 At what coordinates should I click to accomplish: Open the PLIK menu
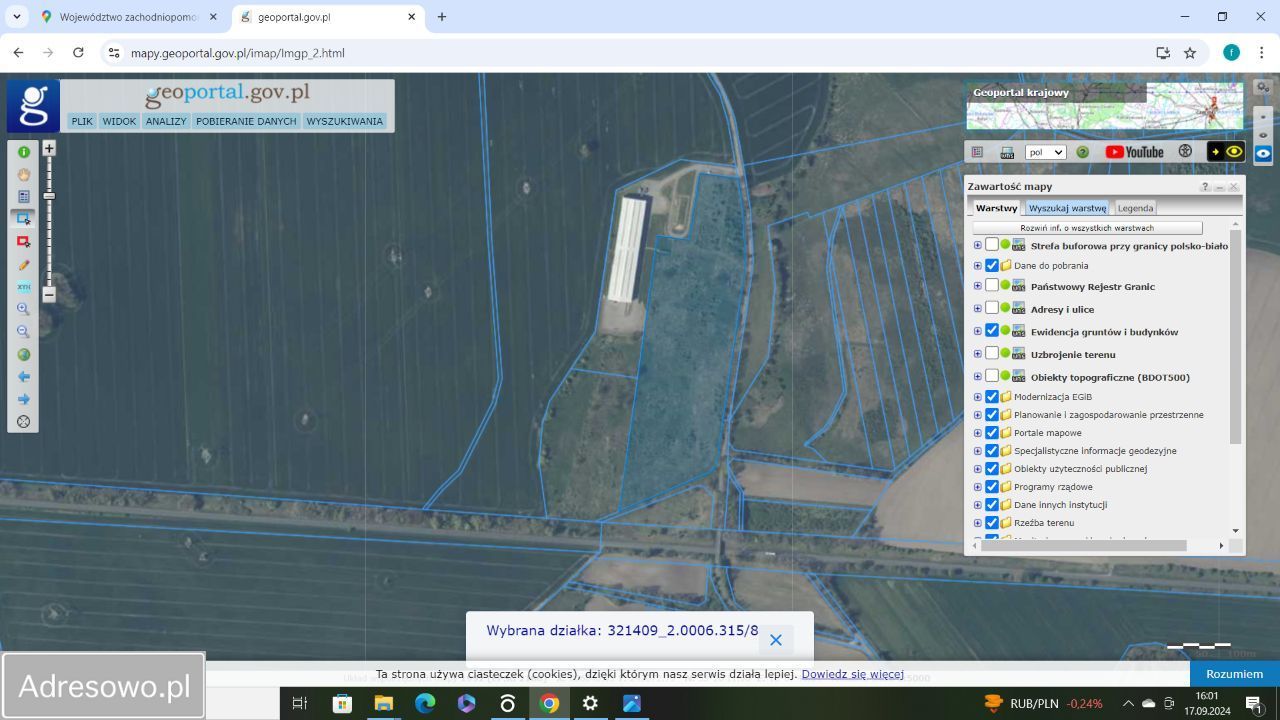coord(82,121)
